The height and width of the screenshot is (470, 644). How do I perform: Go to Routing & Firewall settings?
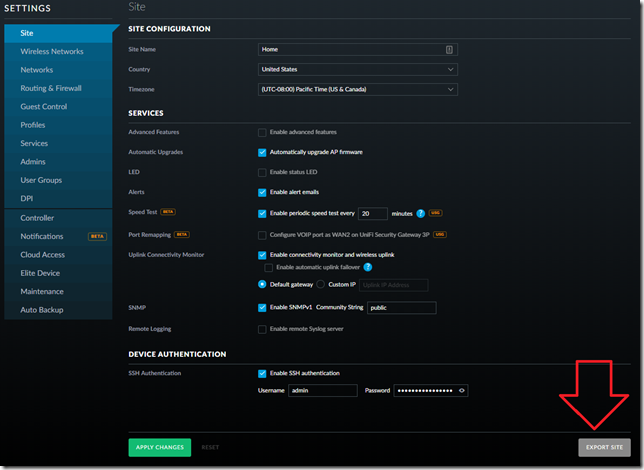(51, 88)
